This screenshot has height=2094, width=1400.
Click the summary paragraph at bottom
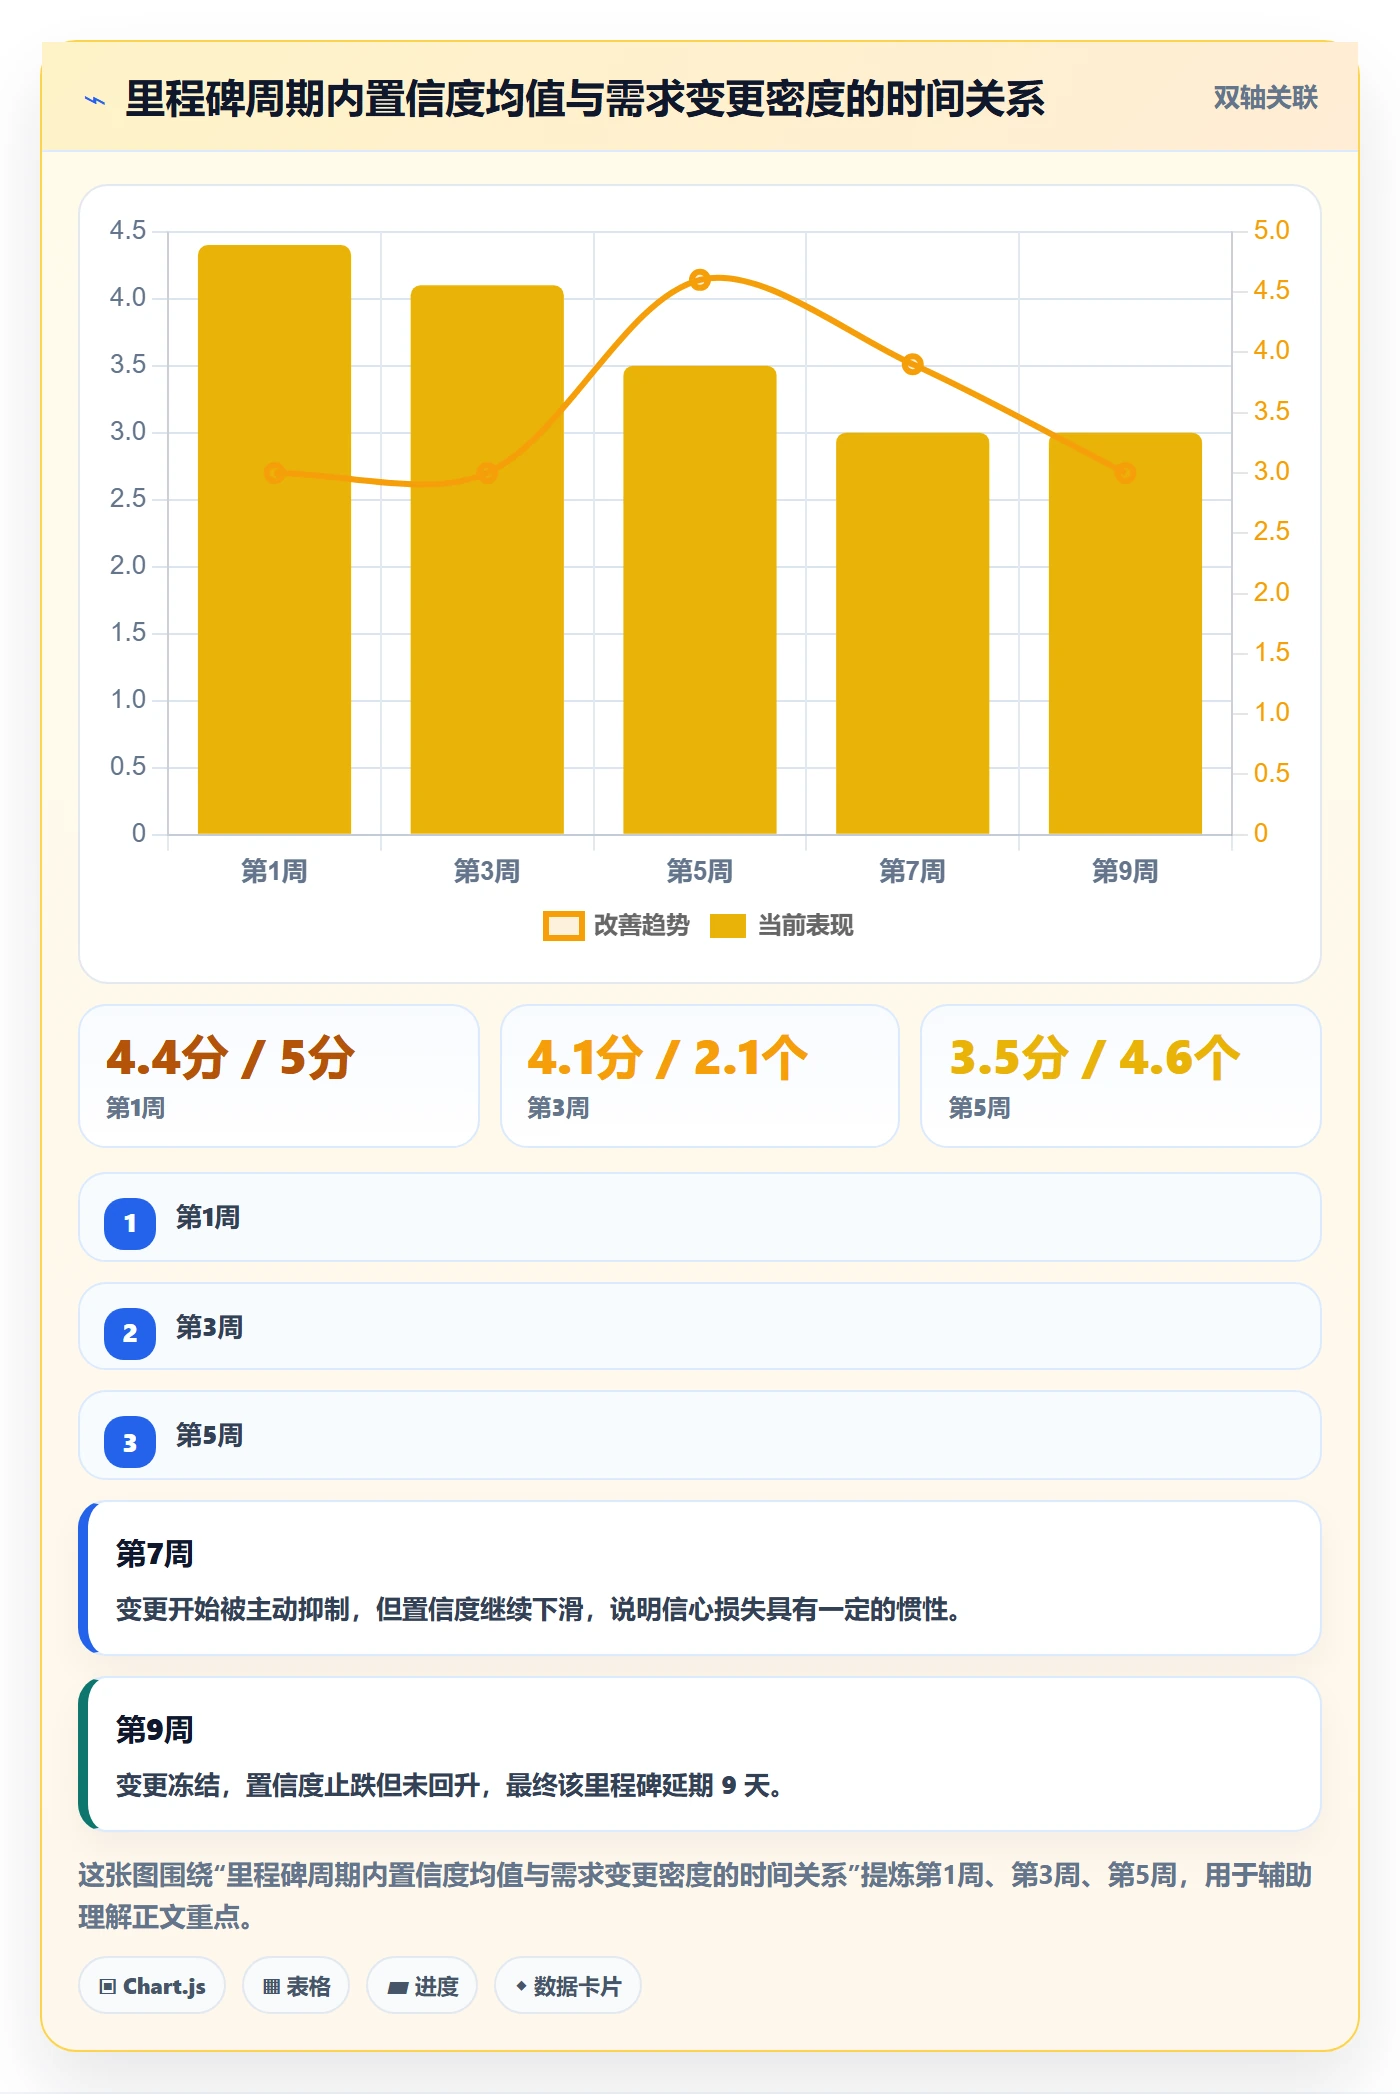pyautogui.click(x=696, y=1895)
